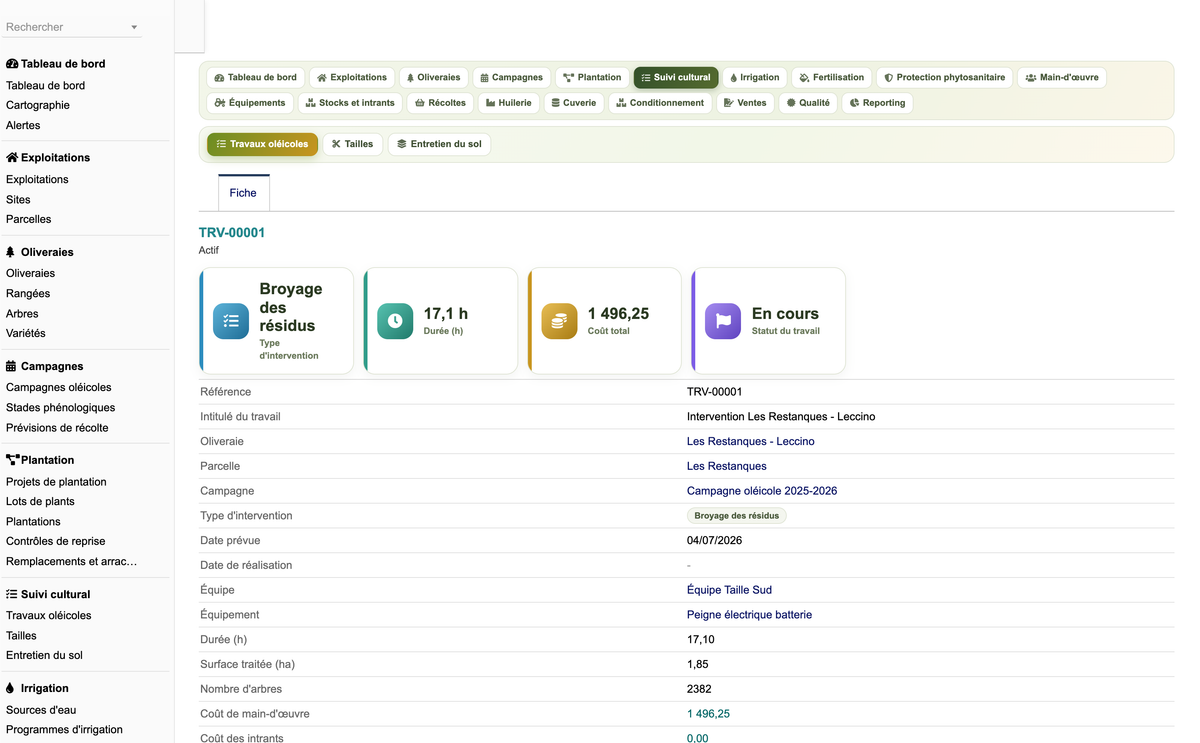The image size is (1200, 743).
Task: Select Travaux oléicoles sub-tab
Action: [x=262, y=144]
